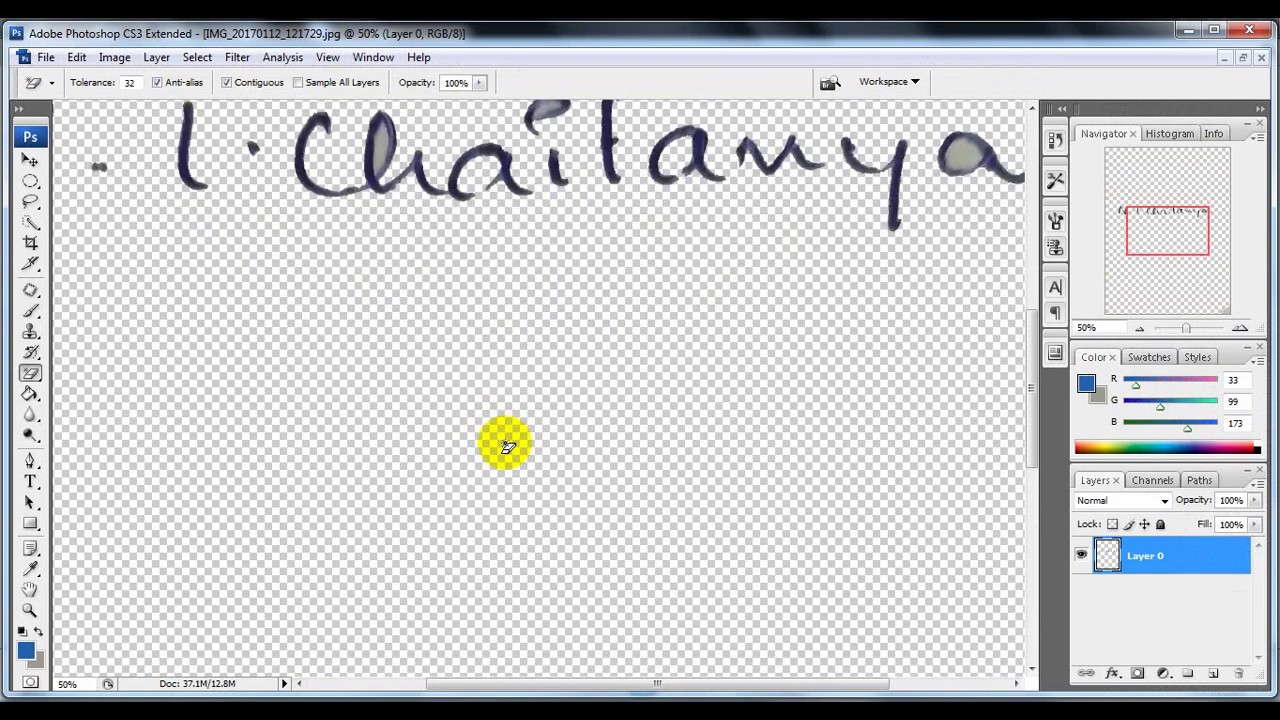The width and height of the screenshot is (1280, 720).
Task: Select the Move tool
Action: [30, 160]
